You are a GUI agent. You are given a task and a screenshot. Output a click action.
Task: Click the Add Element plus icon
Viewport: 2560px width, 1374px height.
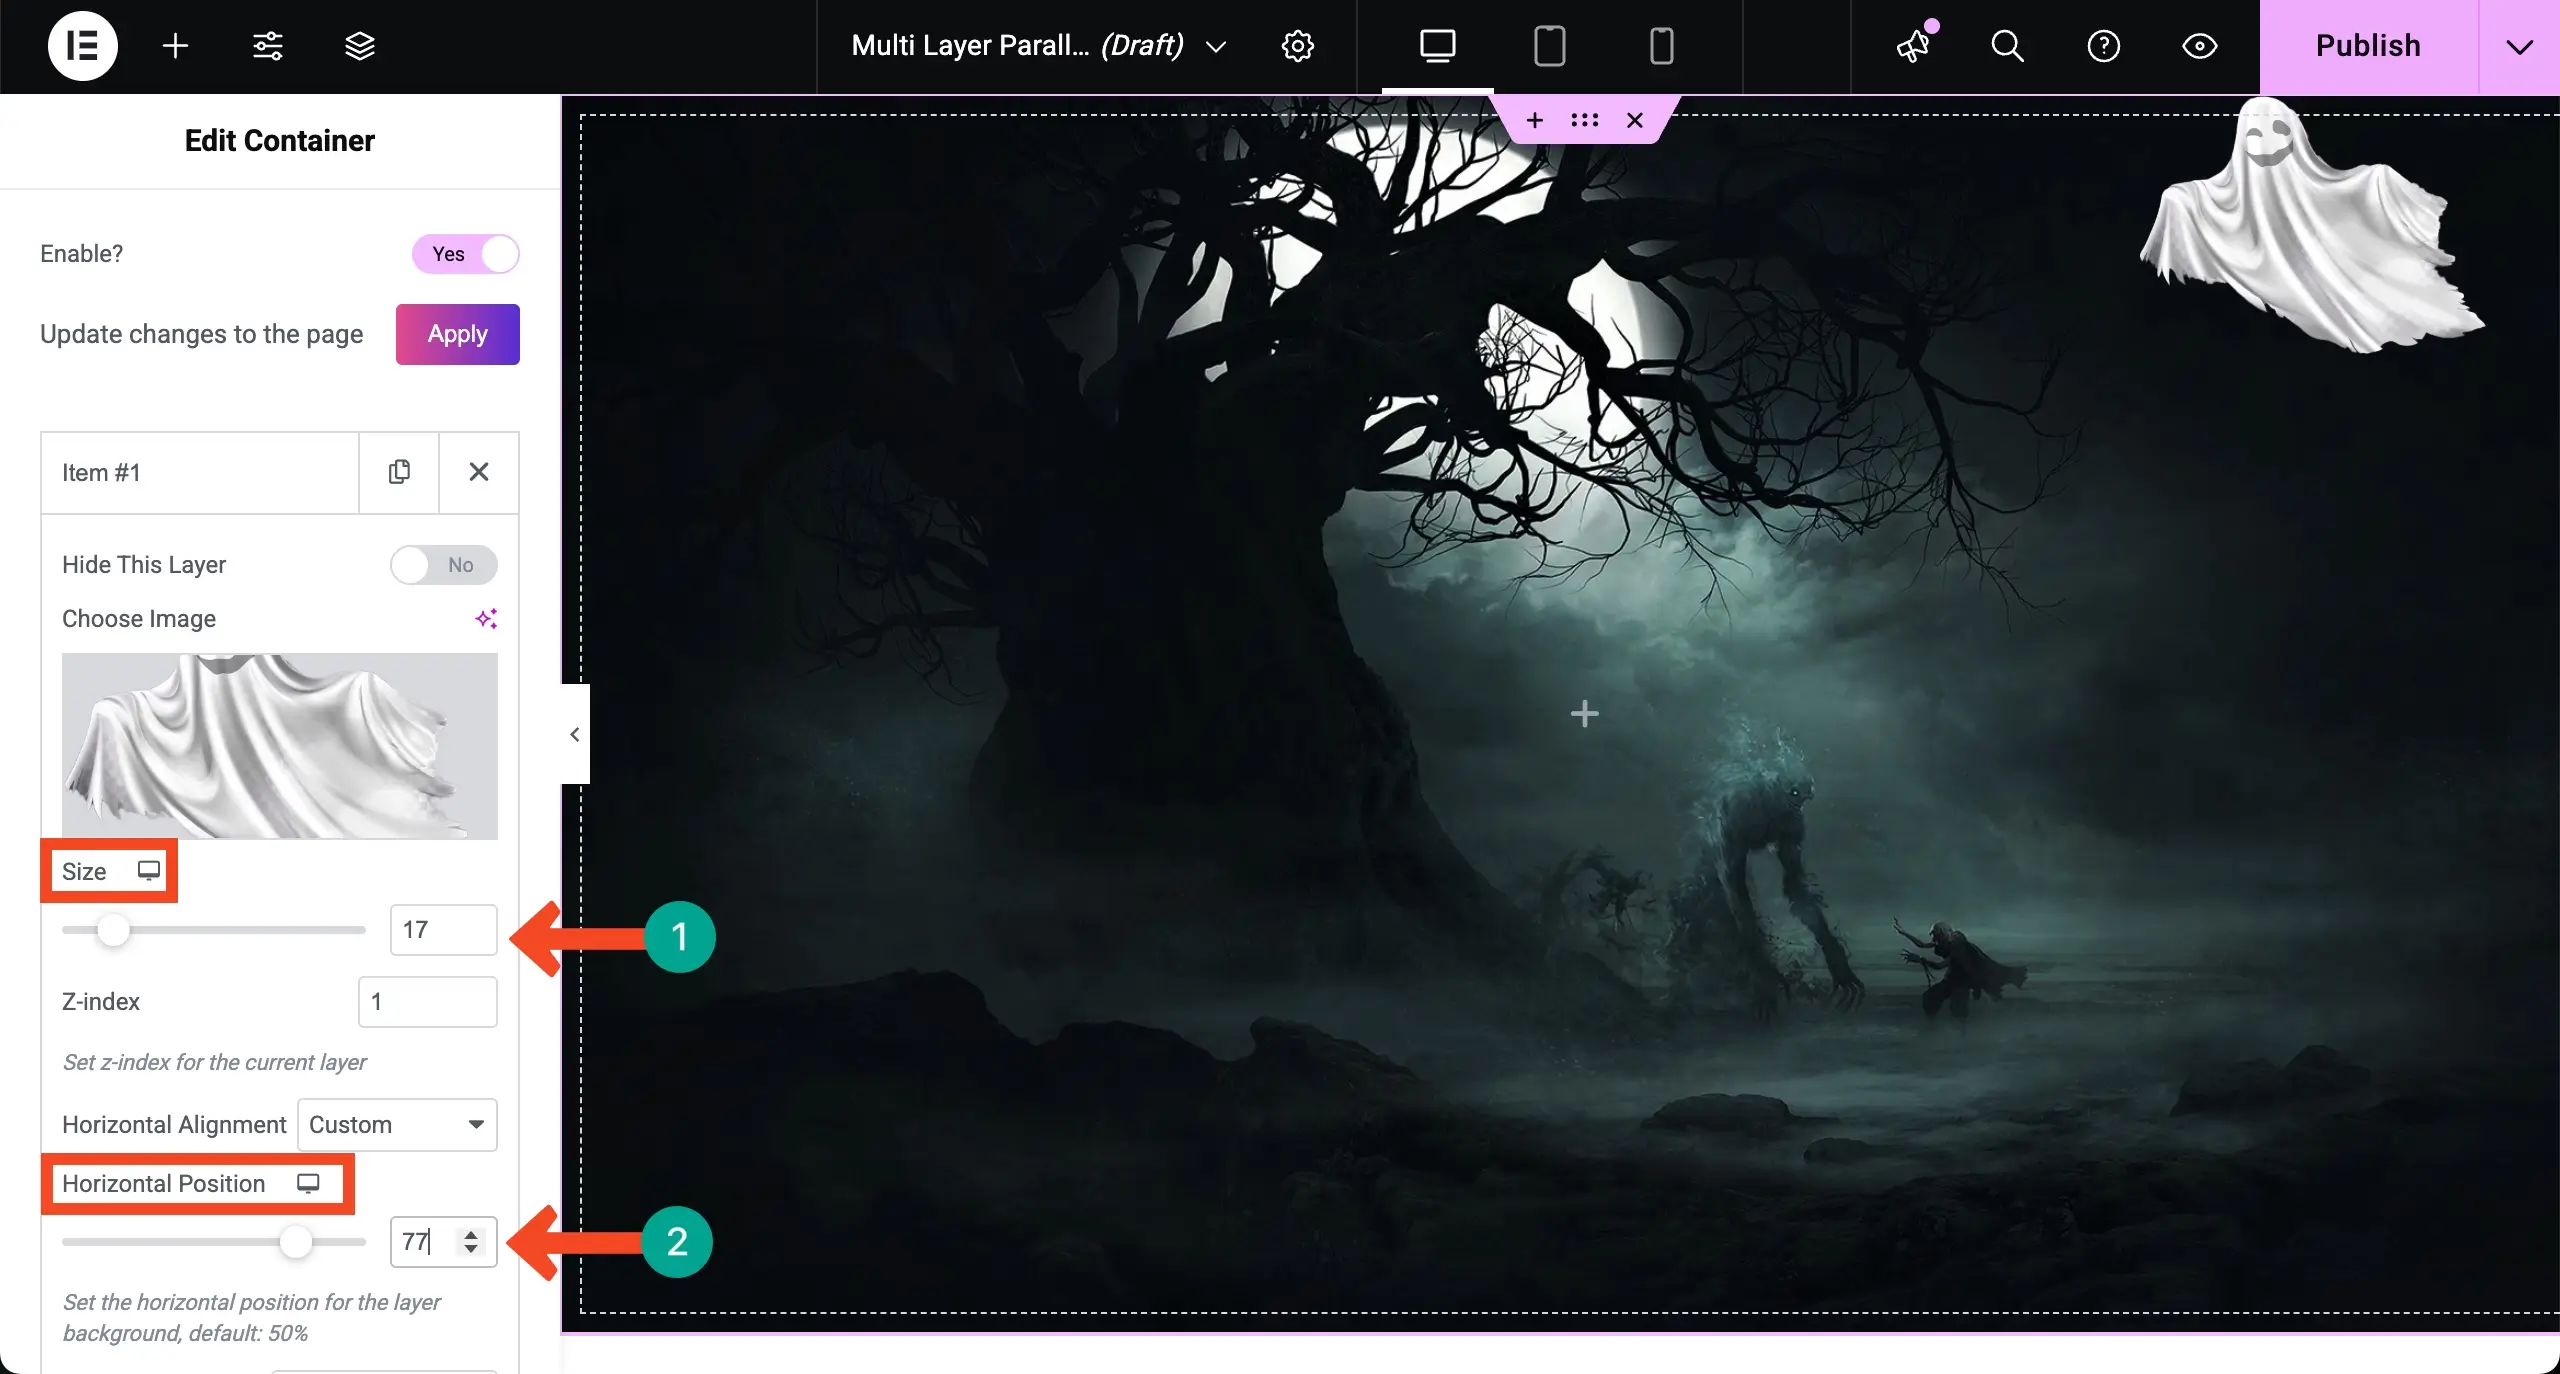pyautogui.click(x=175, y=46)
